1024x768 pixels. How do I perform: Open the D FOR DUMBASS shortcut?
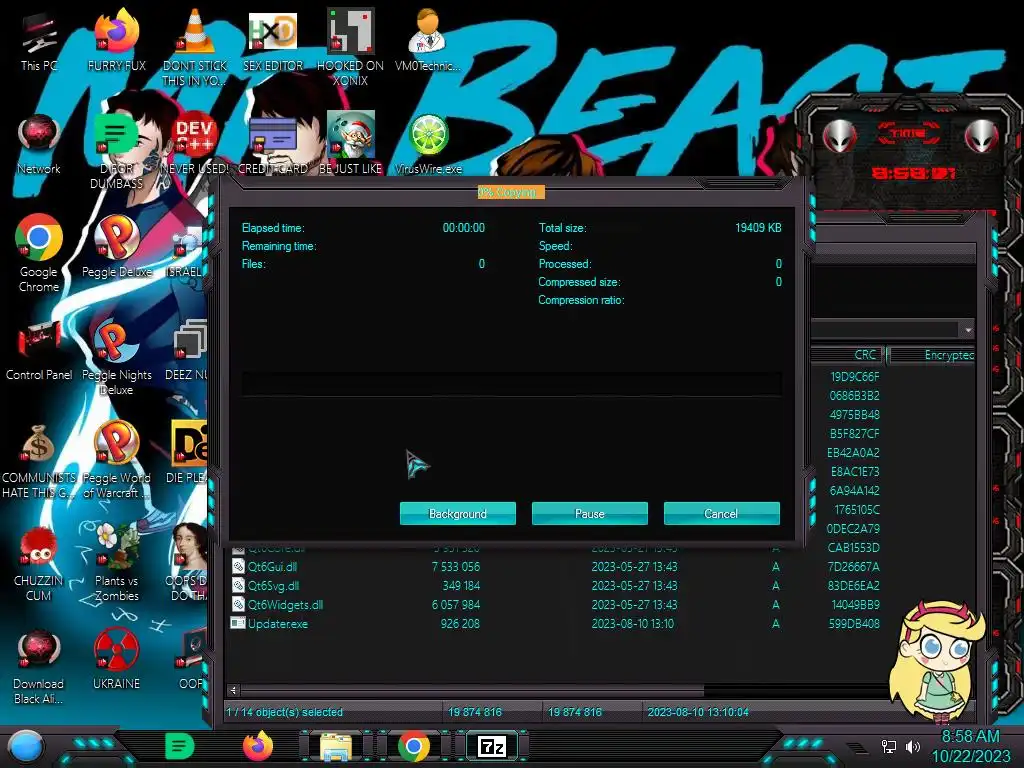tap(116, 152)
